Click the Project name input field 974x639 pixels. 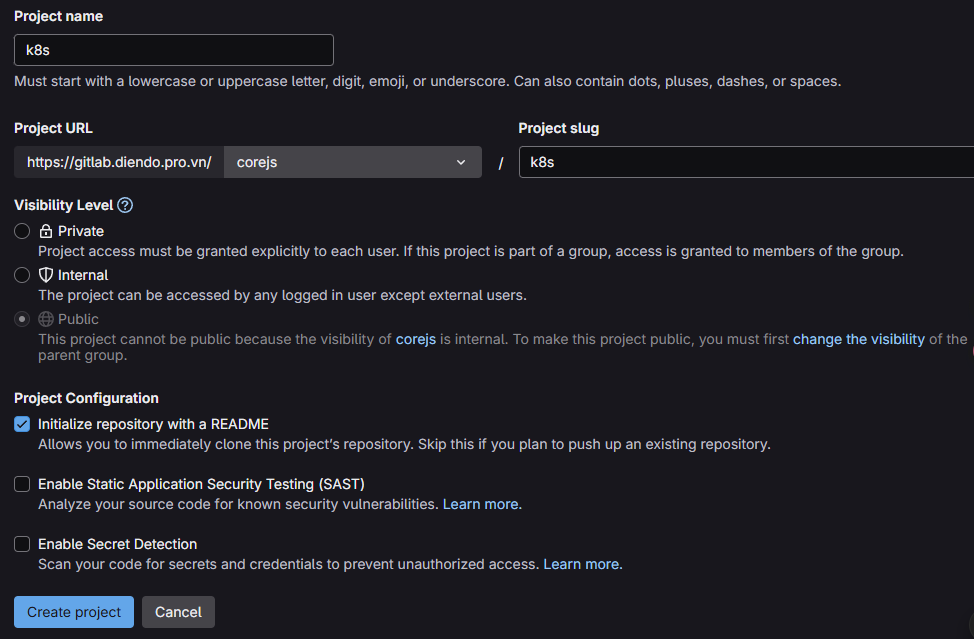coord(174,50)
